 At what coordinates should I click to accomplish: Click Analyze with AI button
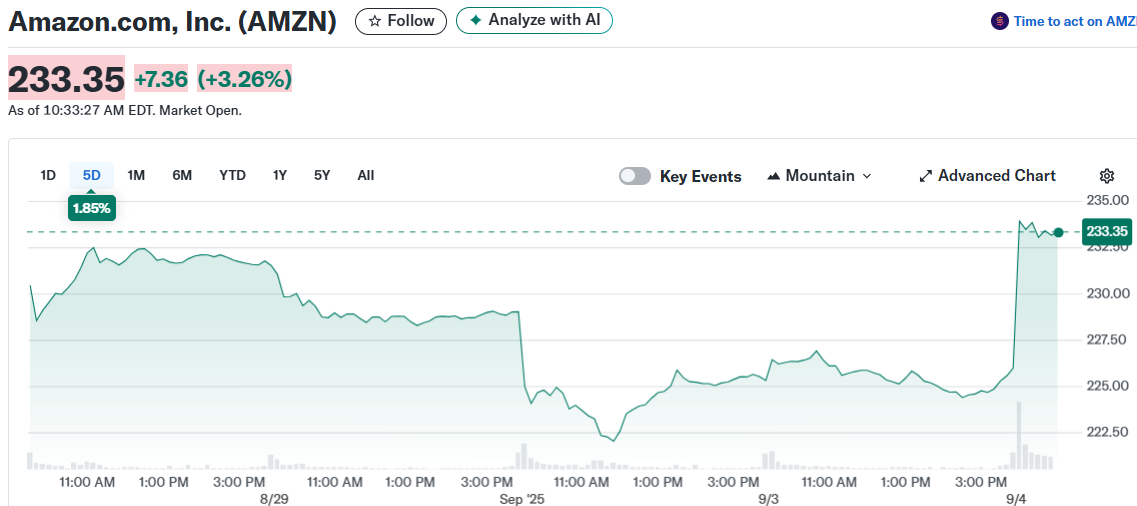click(x=534, y=20)
